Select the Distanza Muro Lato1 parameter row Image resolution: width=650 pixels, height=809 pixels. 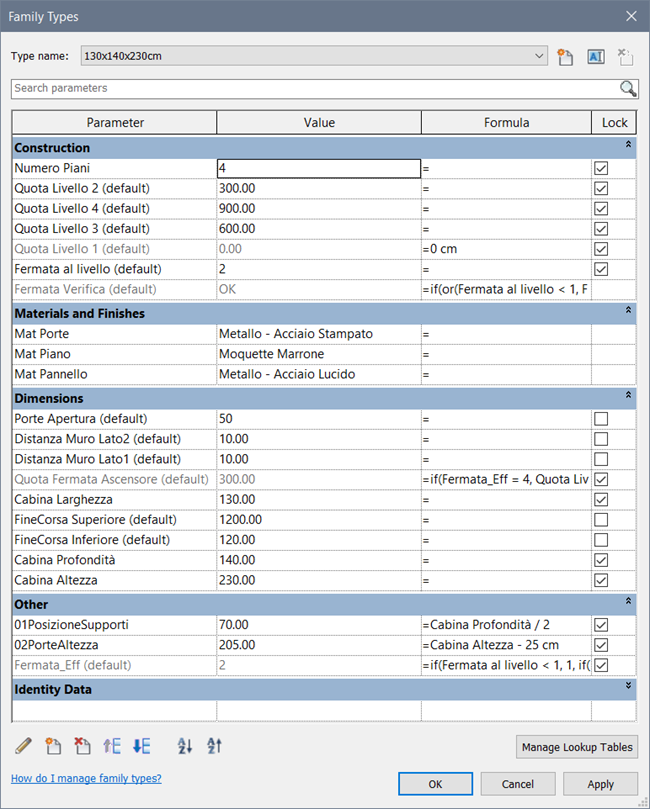[x=115, y=459]
